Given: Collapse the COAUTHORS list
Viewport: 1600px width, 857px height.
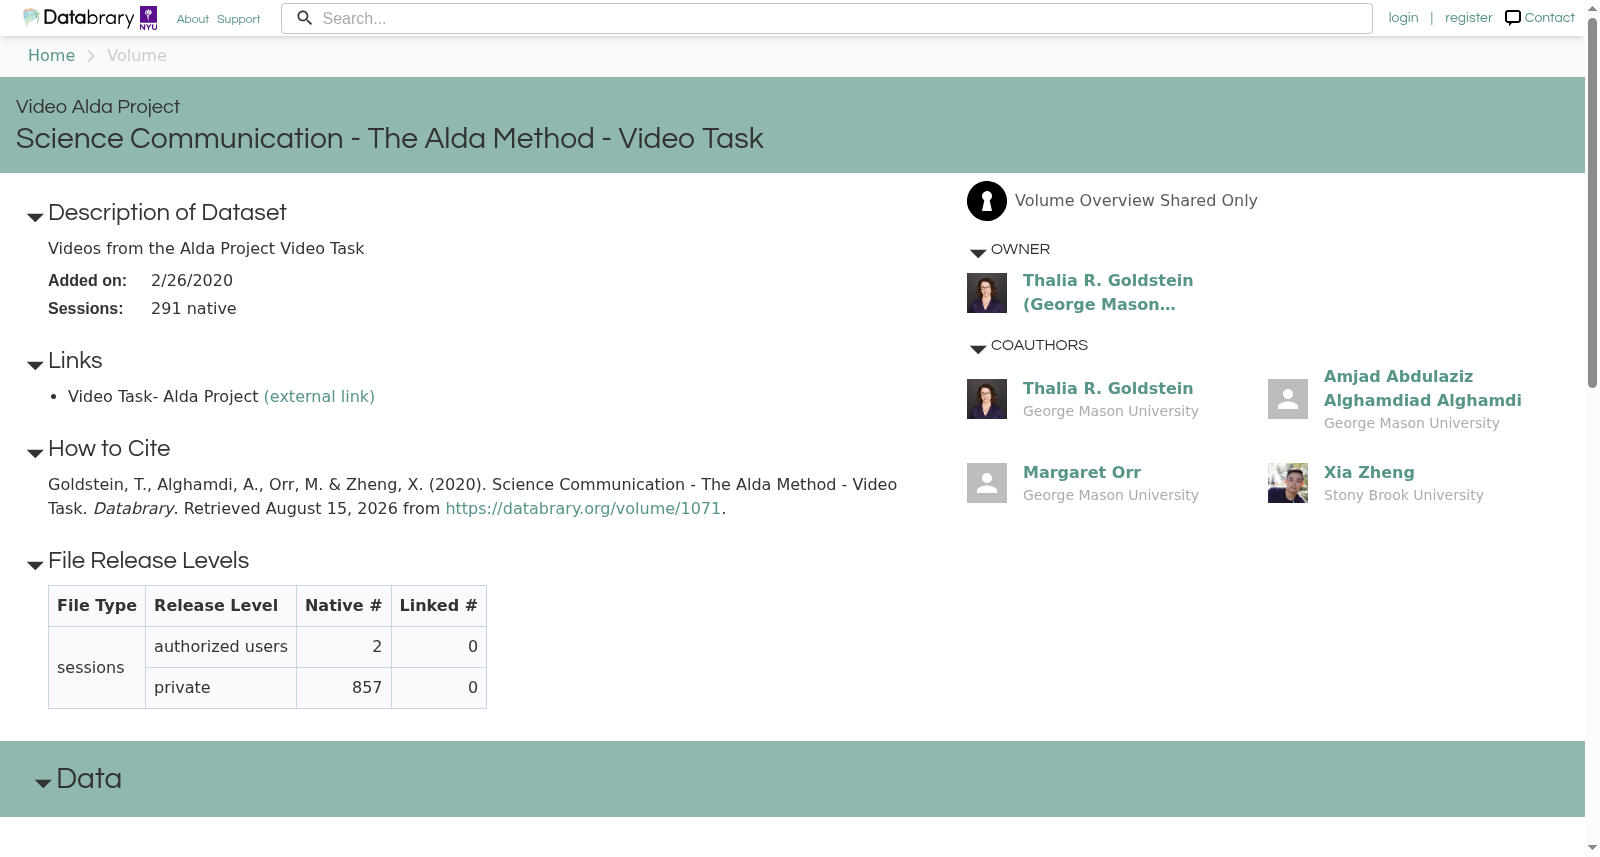Looking at the screenshot, I should (x=978, y=349).
